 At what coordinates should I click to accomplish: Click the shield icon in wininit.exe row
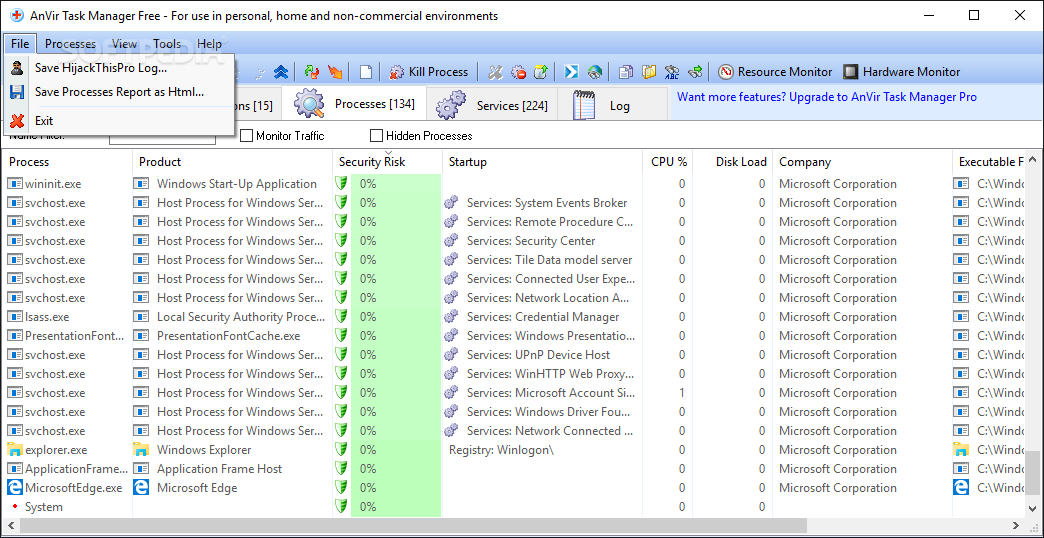[x=342, y=184]
